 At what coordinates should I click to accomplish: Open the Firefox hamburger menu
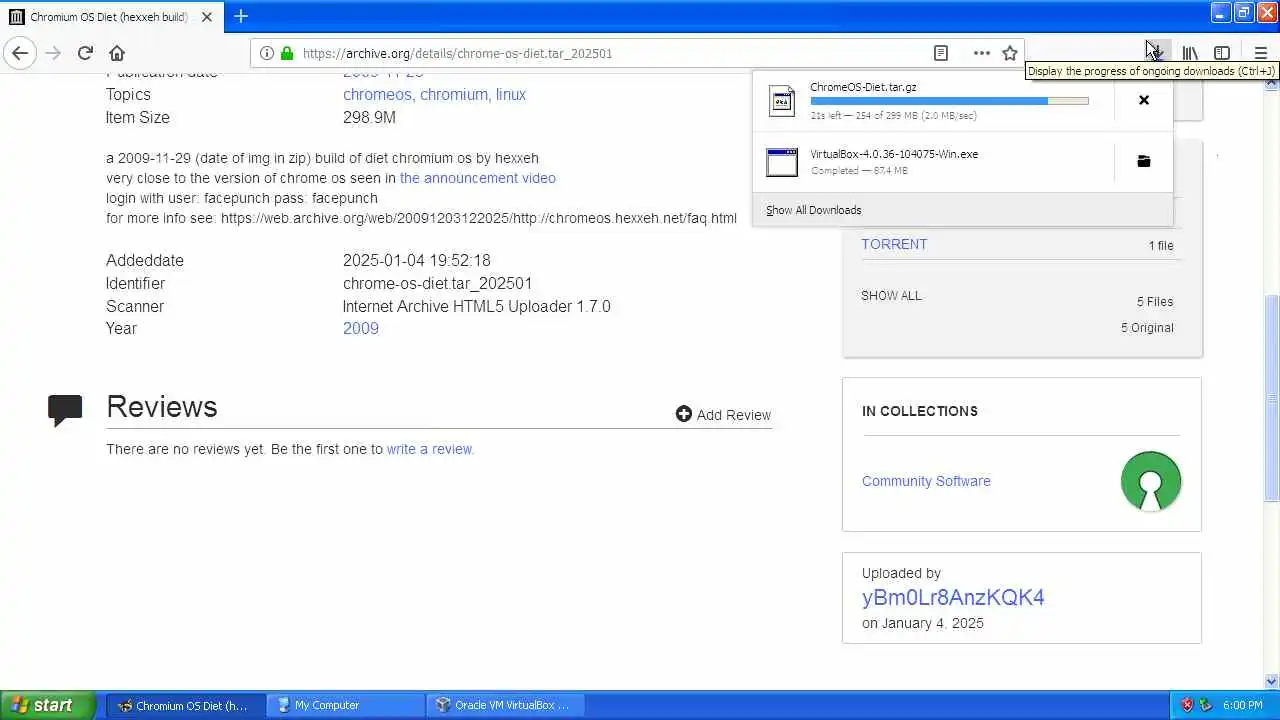1260,53
